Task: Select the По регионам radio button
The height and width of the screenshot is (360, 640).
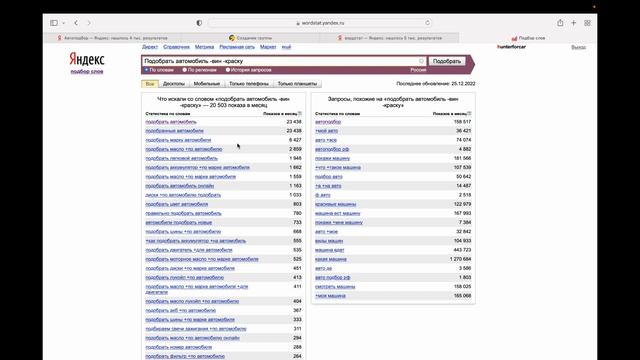Action: point(184,70)
